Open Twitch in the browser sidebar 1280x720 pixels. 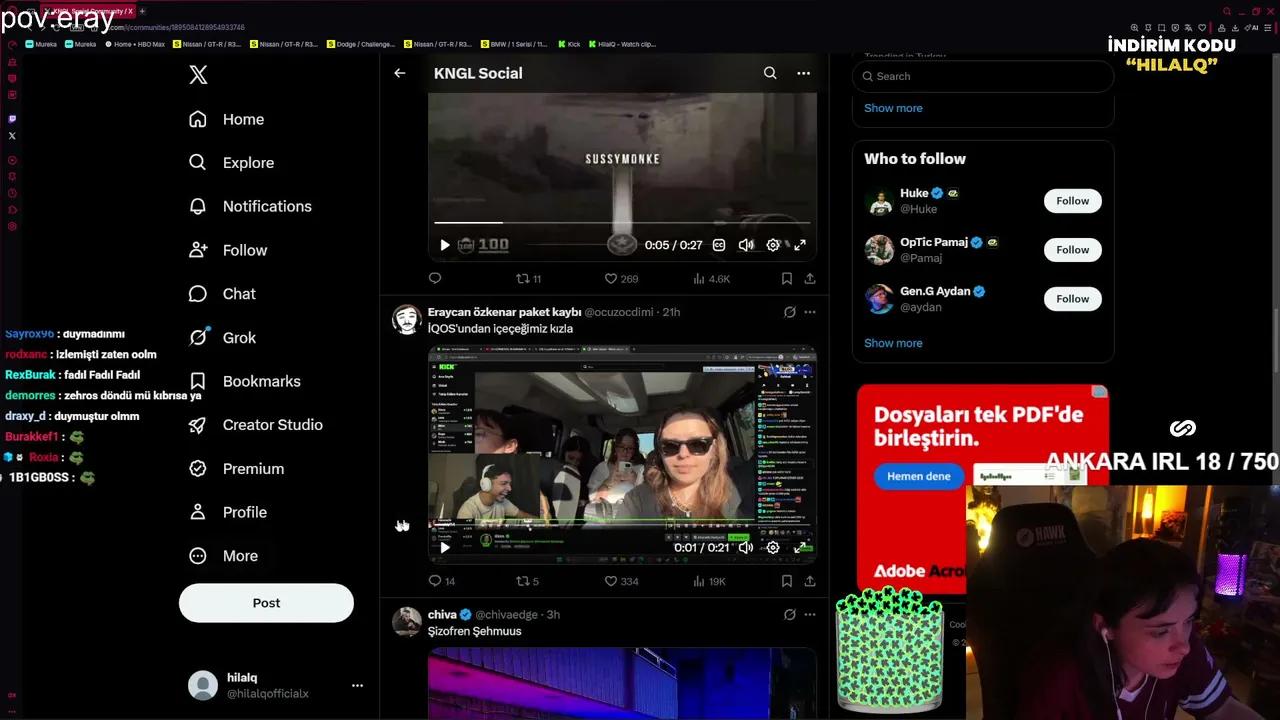pos(12,119)
